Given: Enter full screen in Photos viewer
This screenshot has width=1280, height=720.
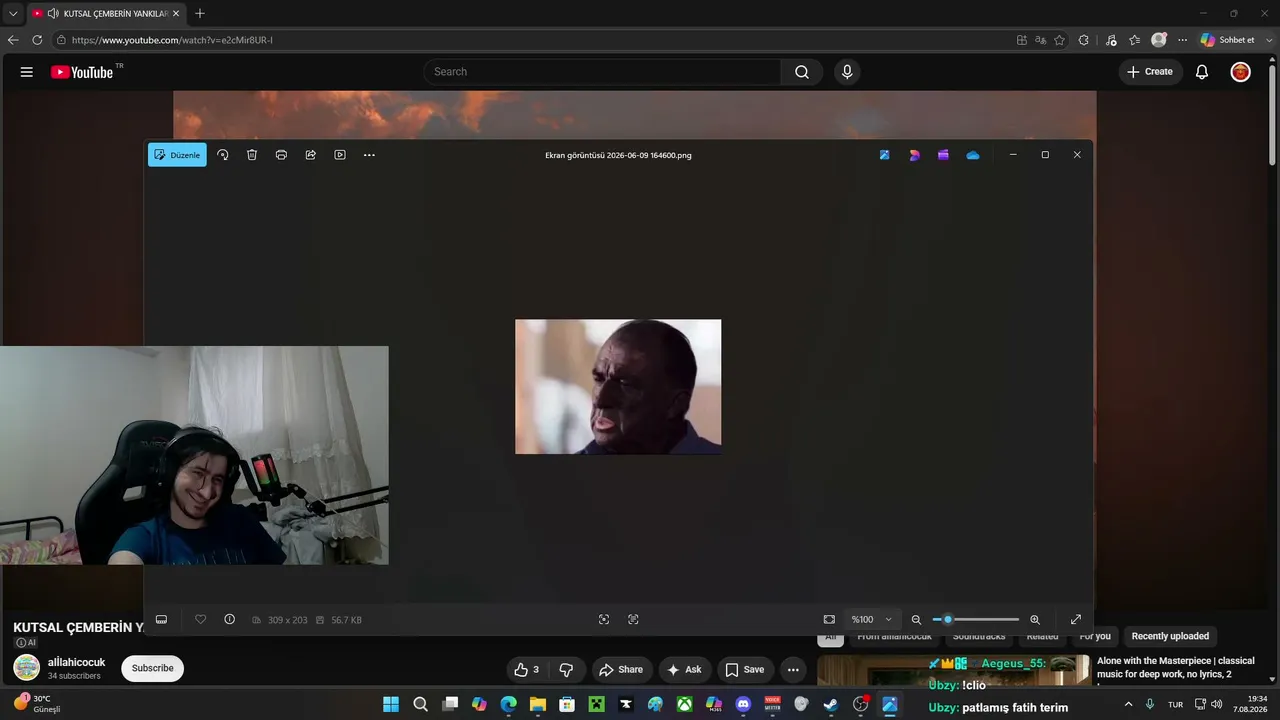Looking at the screenshot, I should click(1076, 620).
